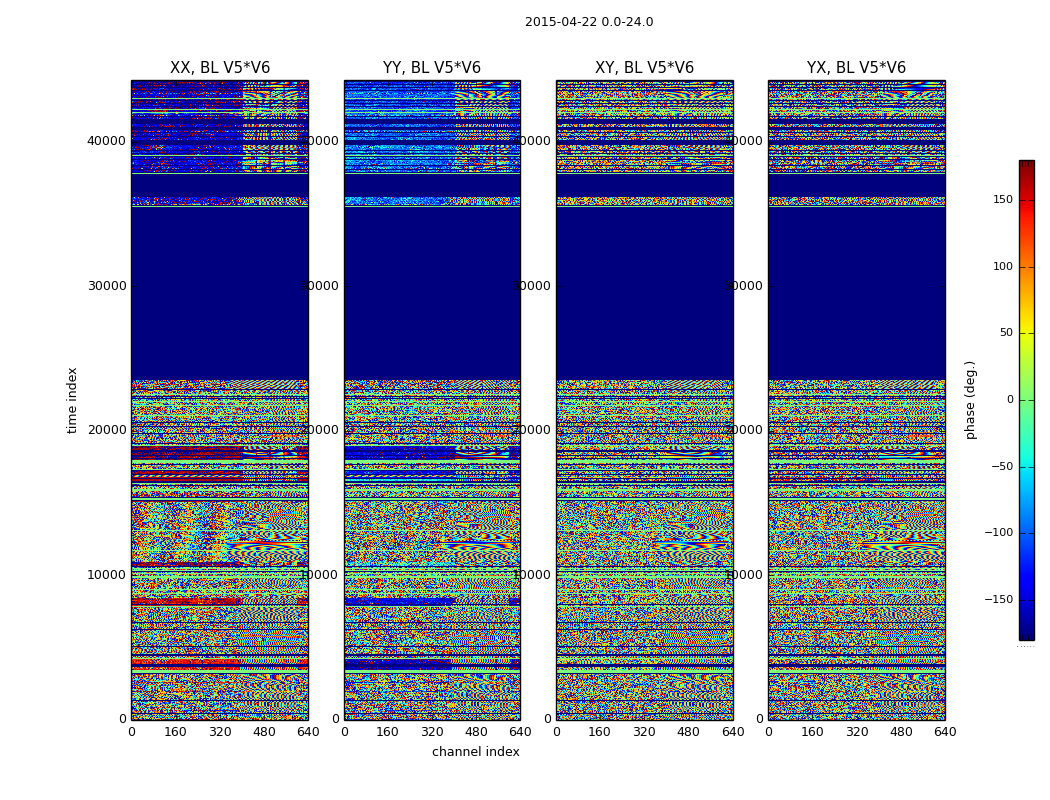Click the colorbar tick label "−150"
Viewport: 1050px width, 800px height.
(x=998, y=599)
